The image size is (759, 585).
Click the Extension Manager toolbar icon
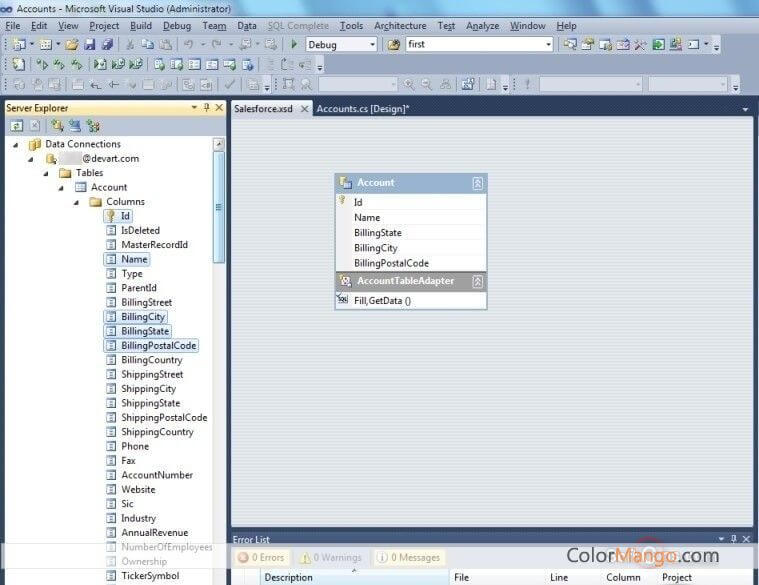676,45
